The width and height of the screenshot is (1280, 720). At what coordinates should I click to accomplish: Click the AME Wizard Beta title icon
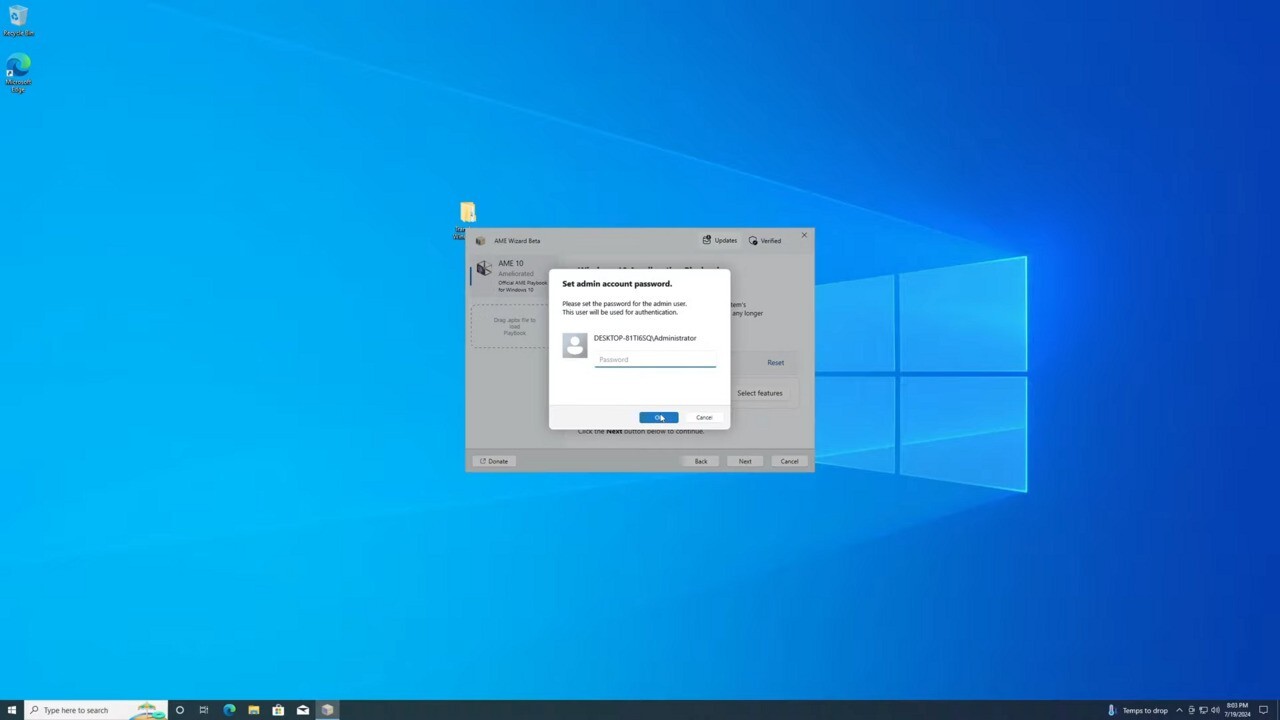[x=481, y=241]
